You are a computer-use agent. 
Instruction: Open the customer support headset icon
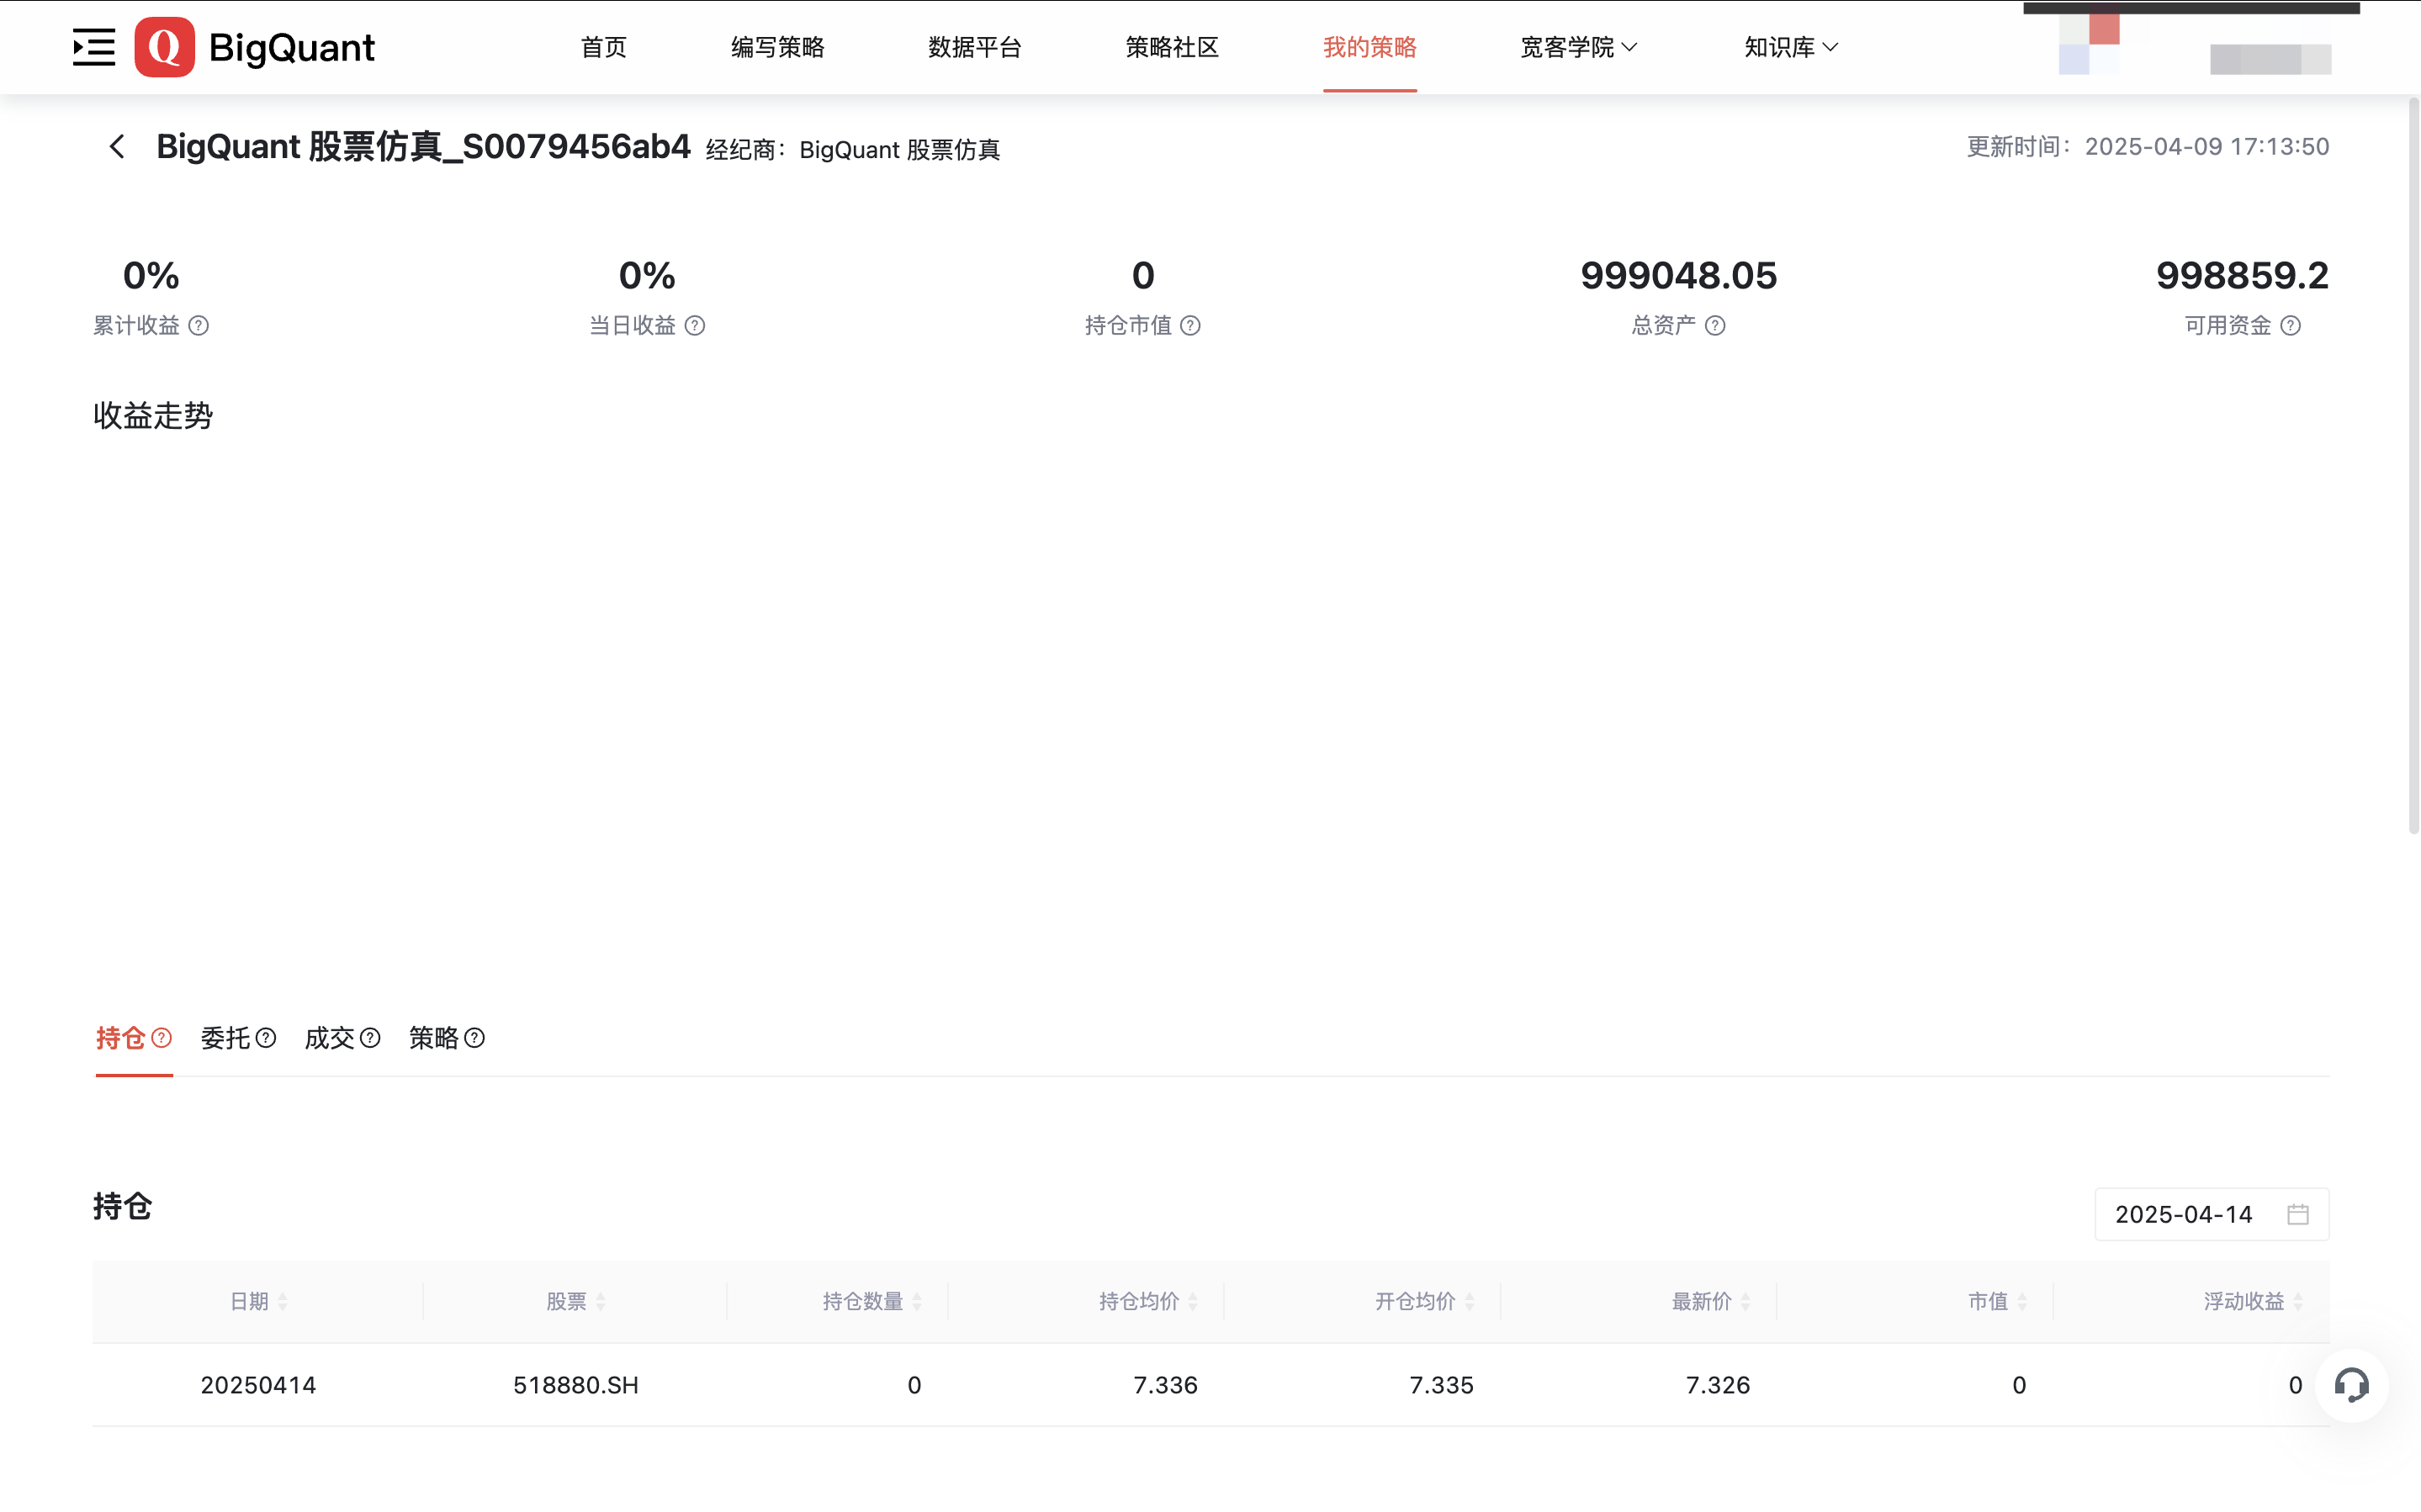[2351, 1385]
